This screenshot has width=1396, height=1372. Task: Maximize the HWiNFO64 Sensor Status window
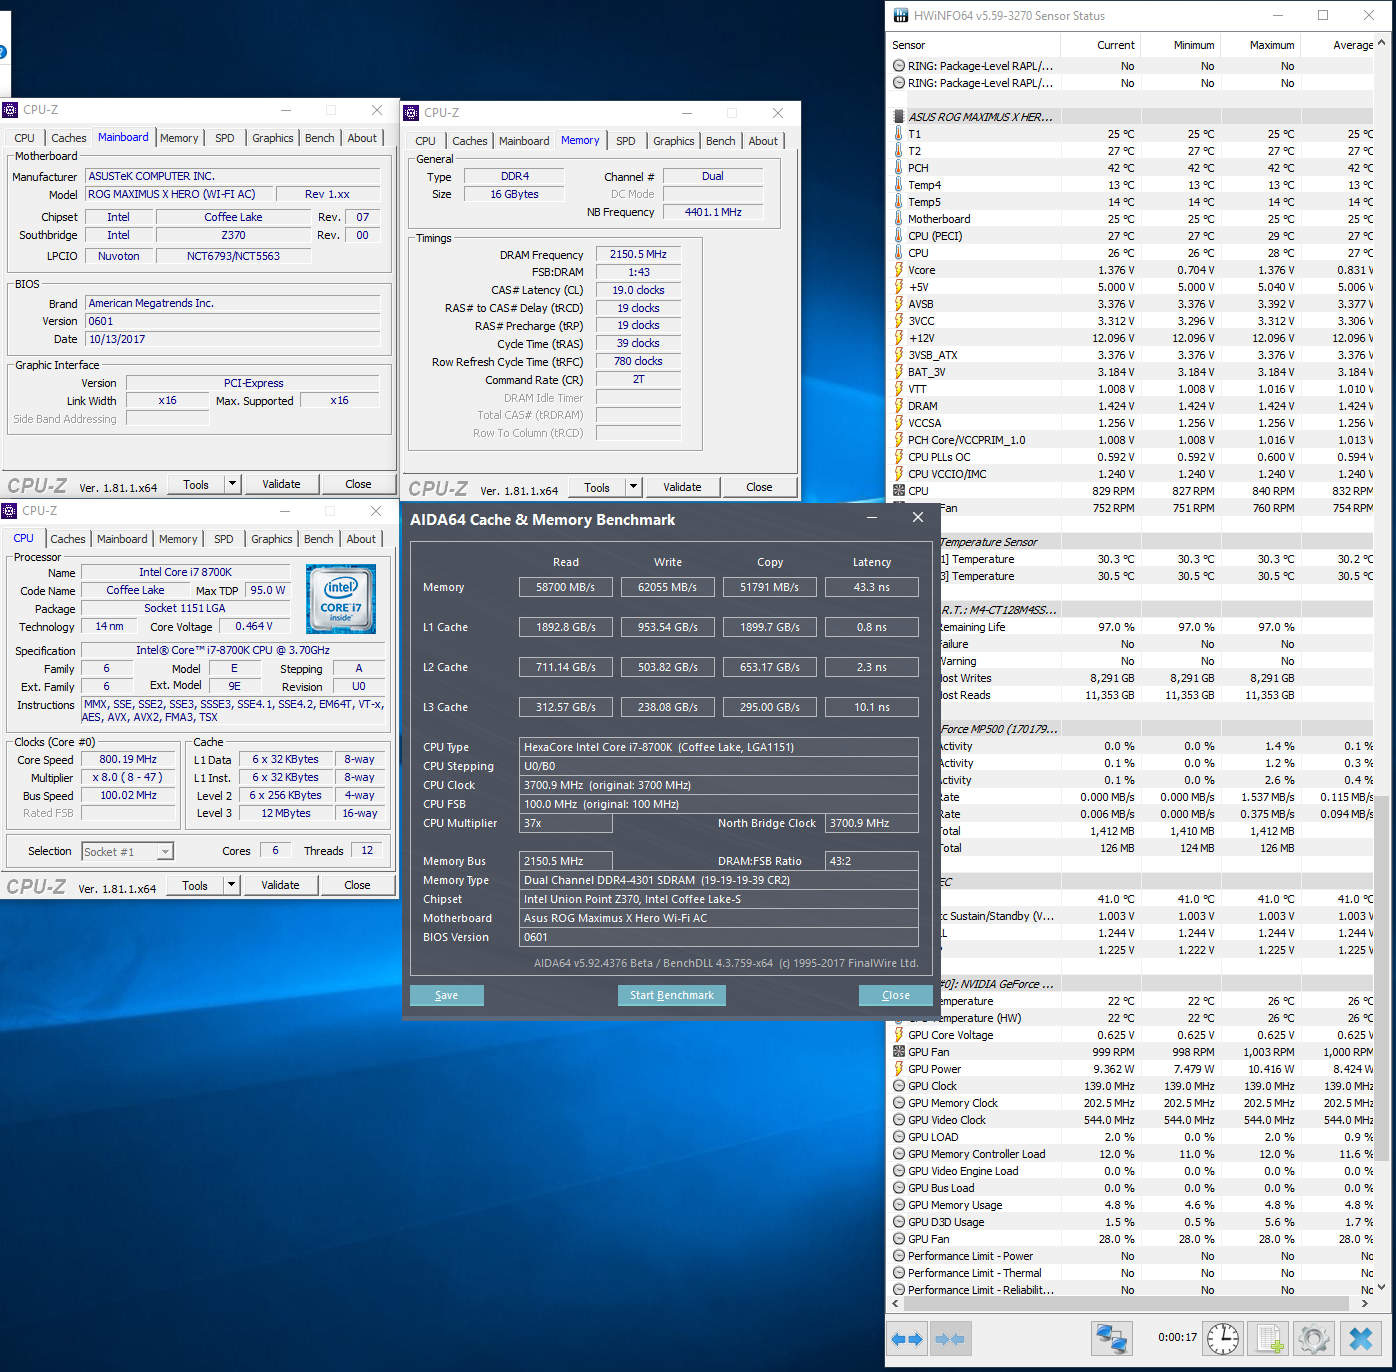(1323, 15)
